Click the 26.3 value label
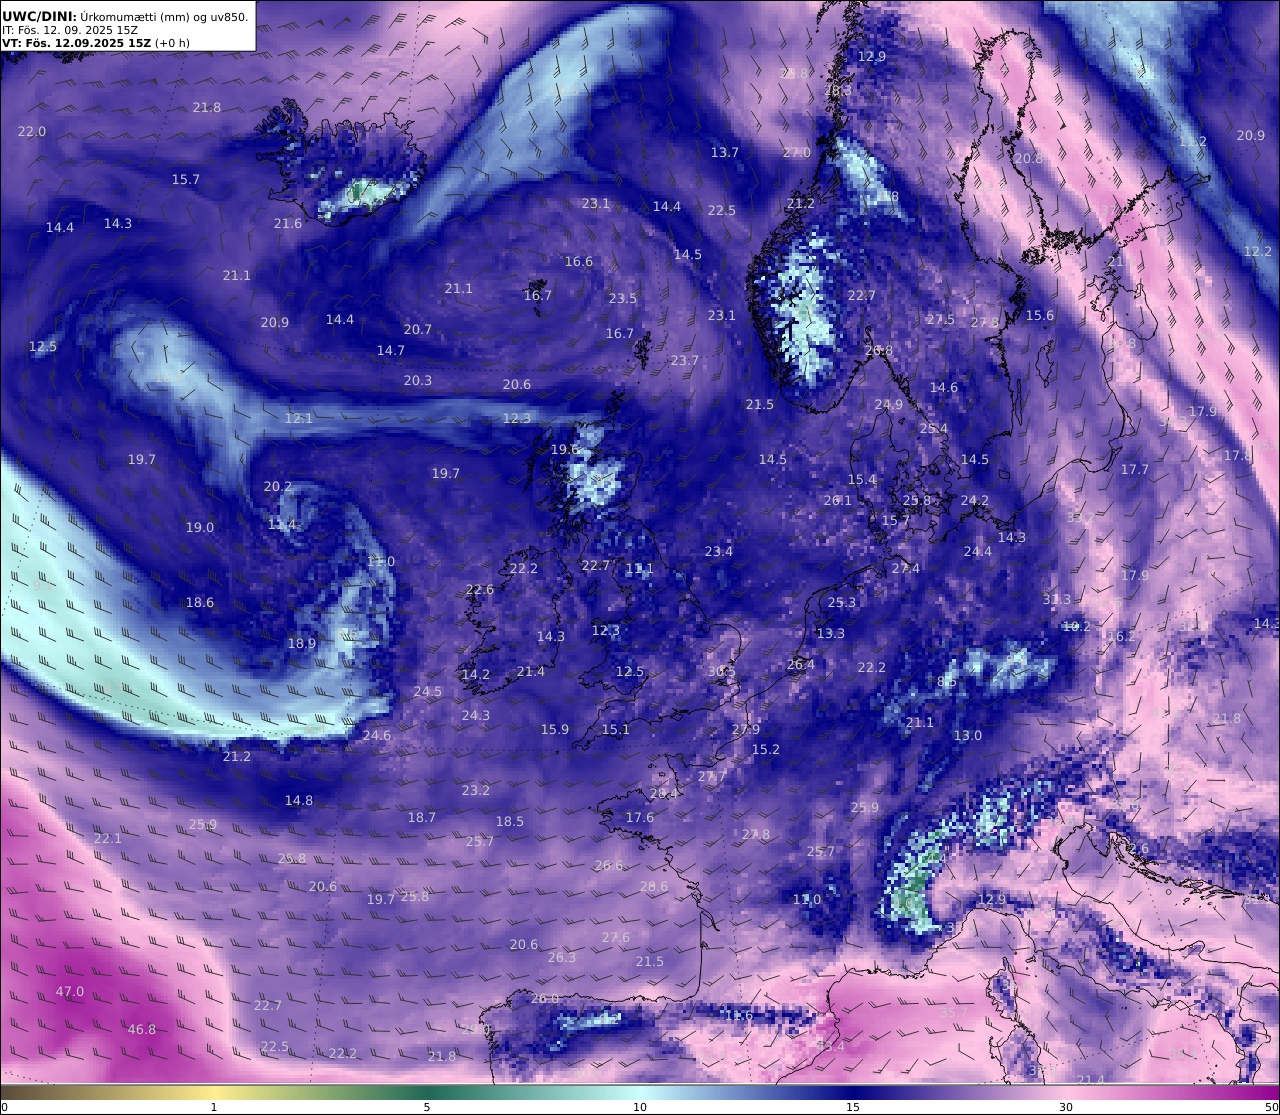 (562, 958)
